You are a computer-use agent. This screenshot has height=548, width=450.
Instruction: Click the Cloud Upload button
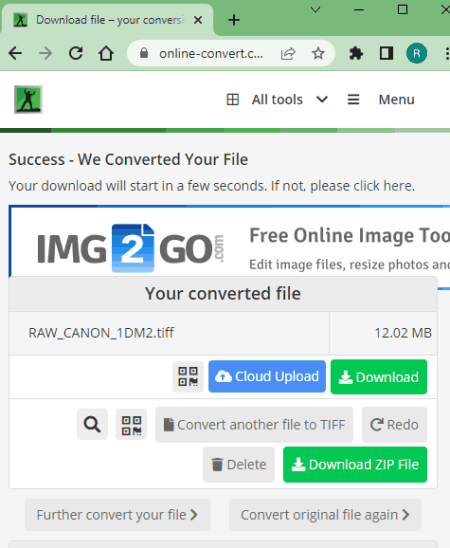[x=267, y=376]
